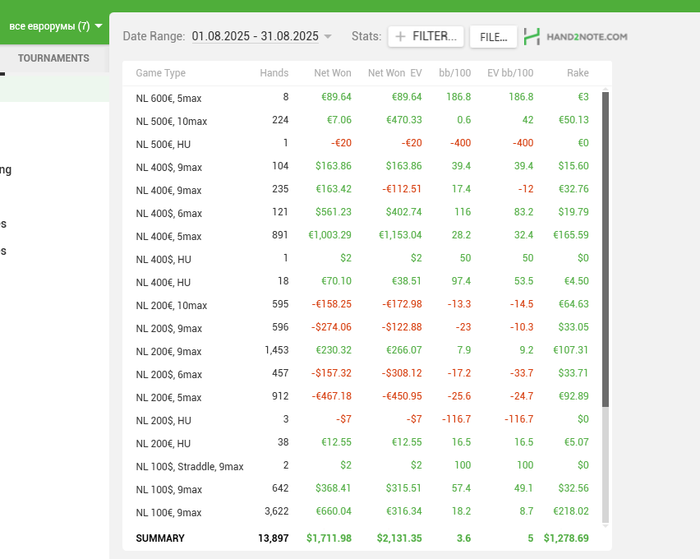700x559 pixels.
Task: Open the HAND2NOTE.COM link
Action: (587, 37)
